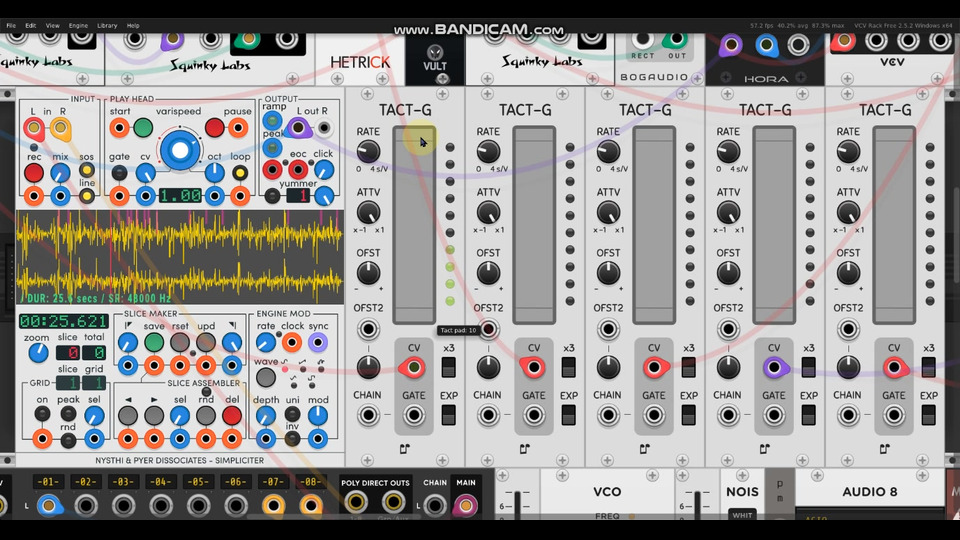Click the orange pause trigger jack in Play Head

[238, 128]
